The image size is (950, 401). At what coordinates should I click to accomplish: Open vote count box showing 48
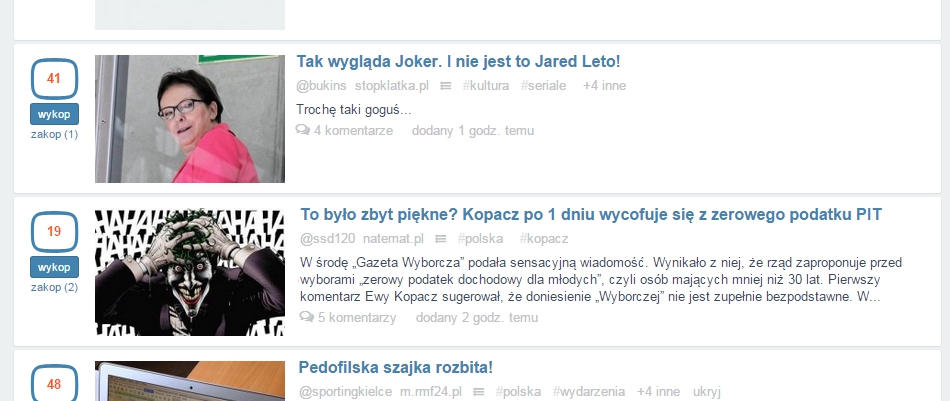[x=54, y=382]
